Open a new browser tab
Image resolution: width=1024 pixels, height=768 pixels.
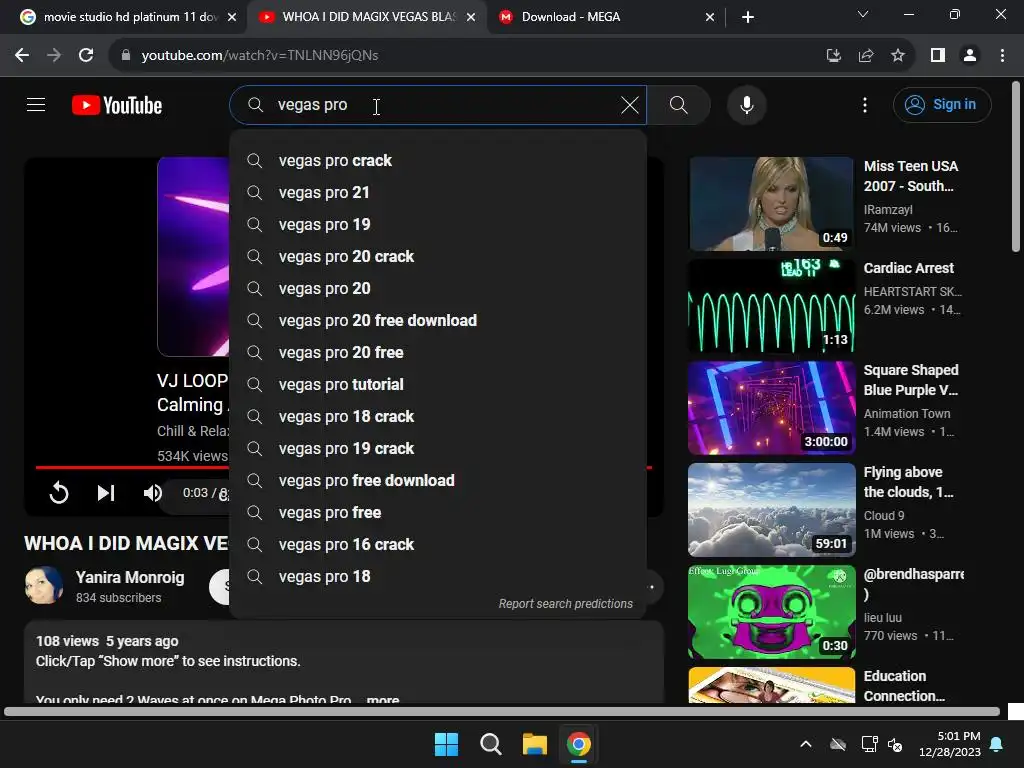click(x=748, y=17)
